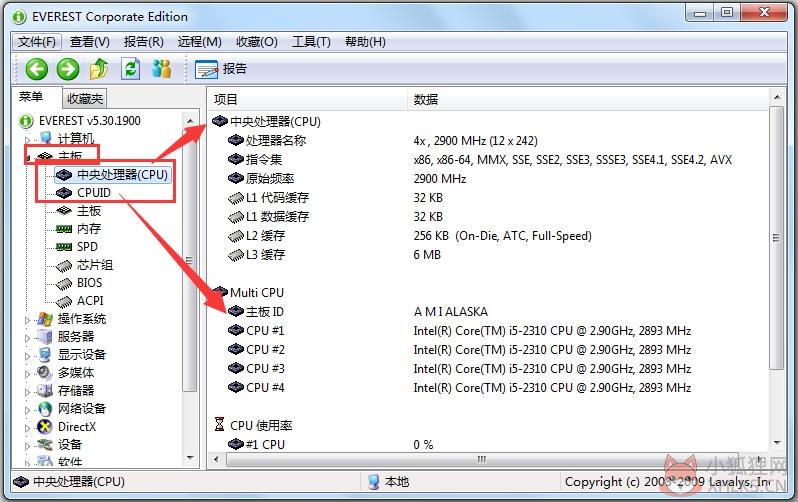Open the 工具(T) menu
Viewport: 798px width, 502px height.
311,42
